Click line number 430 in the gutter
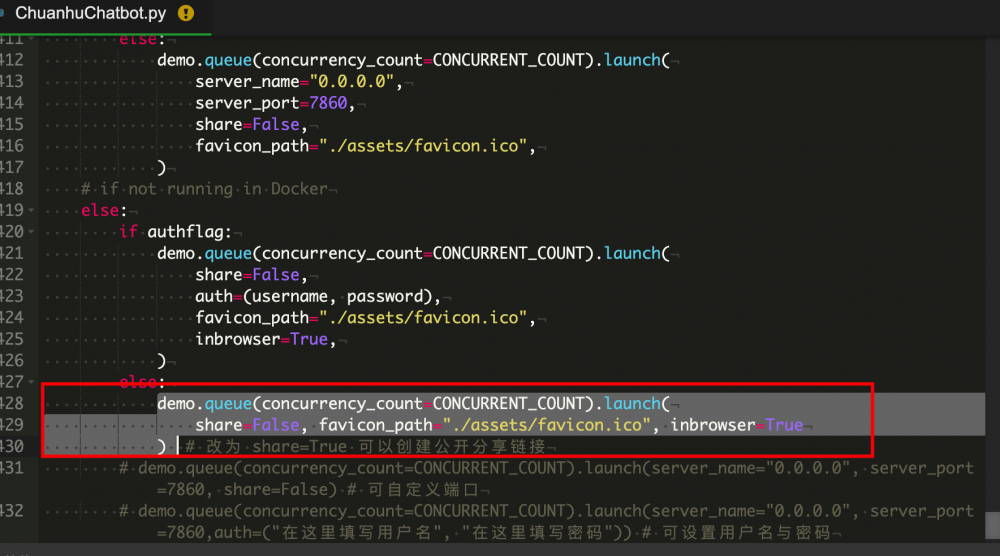Screen dimensions: 1000x556 [x=12, y=446]
